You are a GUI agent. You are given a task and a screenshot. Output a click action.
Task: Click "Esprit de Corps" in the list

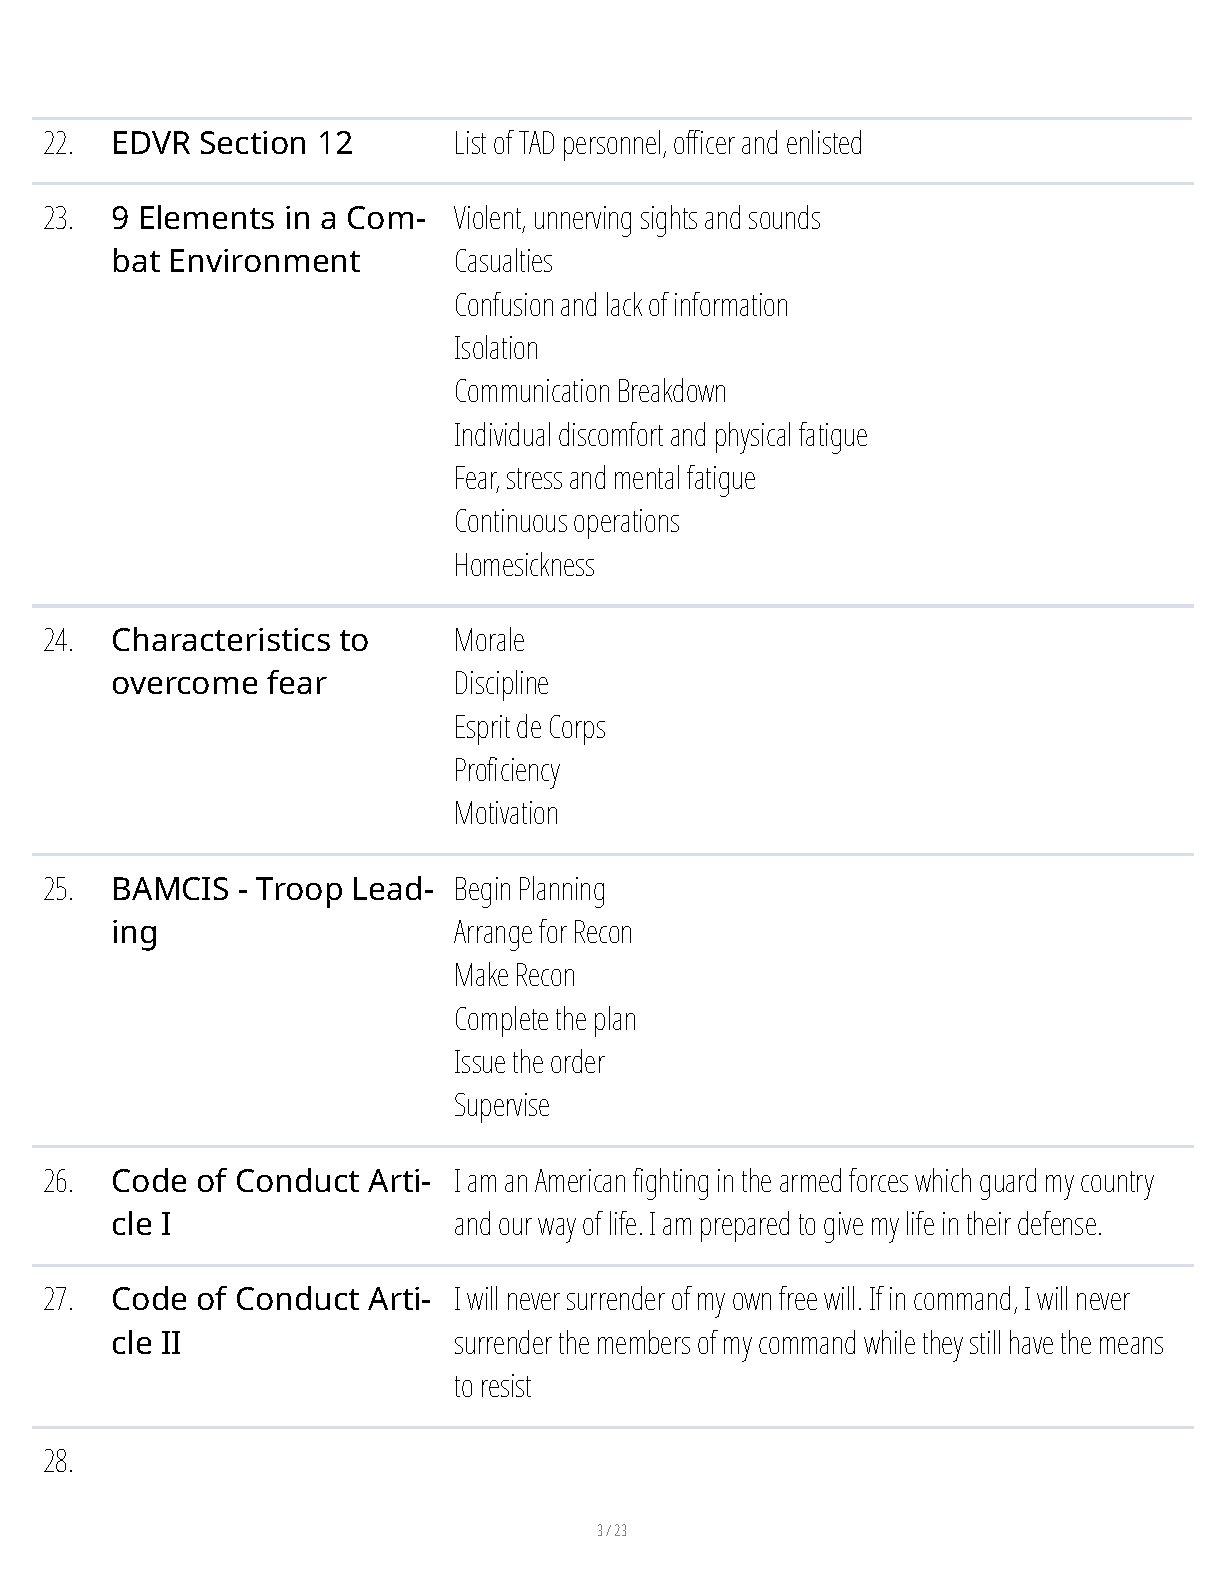[x=529, y=727]
